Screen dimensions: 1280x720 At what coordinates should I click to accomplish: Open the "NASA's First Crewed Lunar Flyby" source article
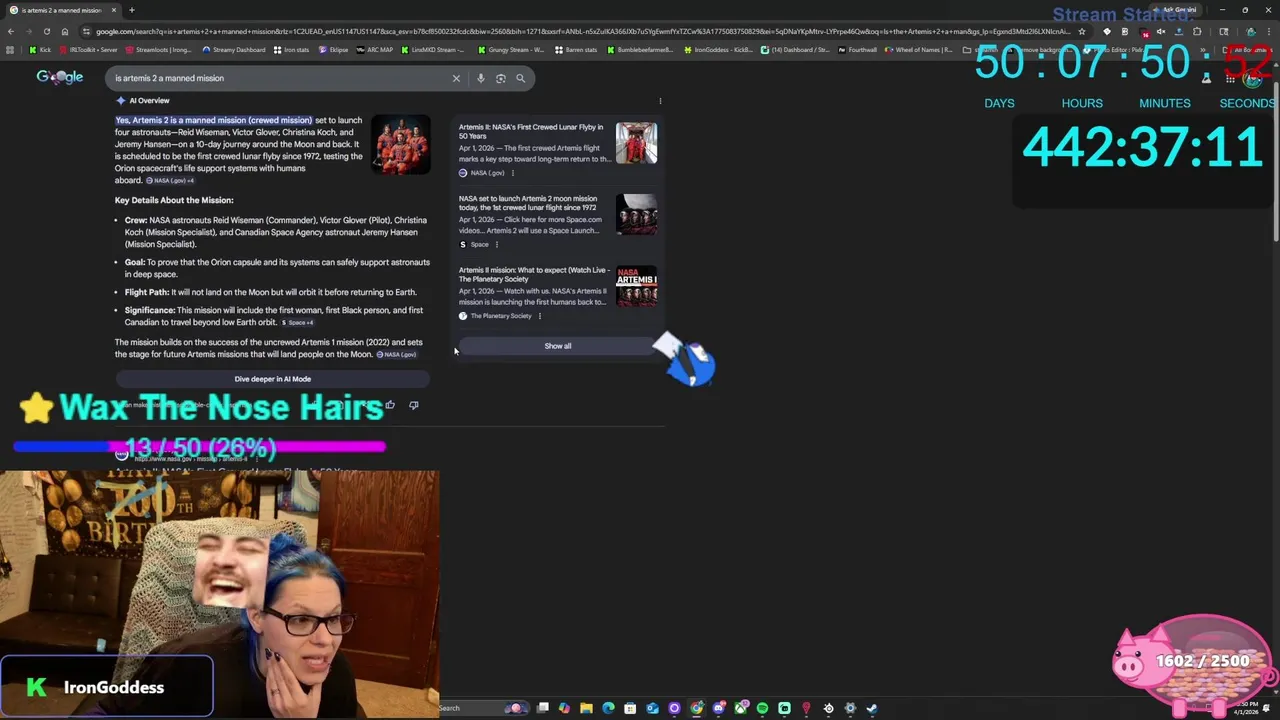531,131
